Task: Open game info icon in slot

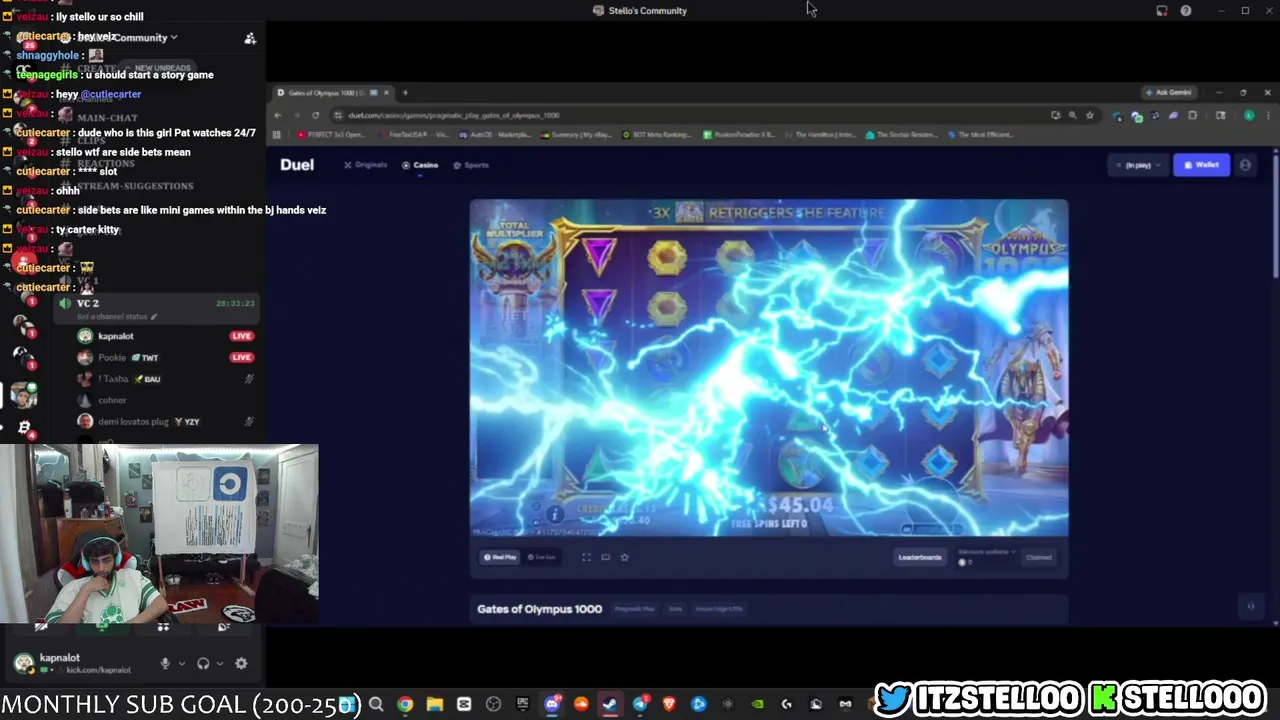Action: tap(555, 514)
